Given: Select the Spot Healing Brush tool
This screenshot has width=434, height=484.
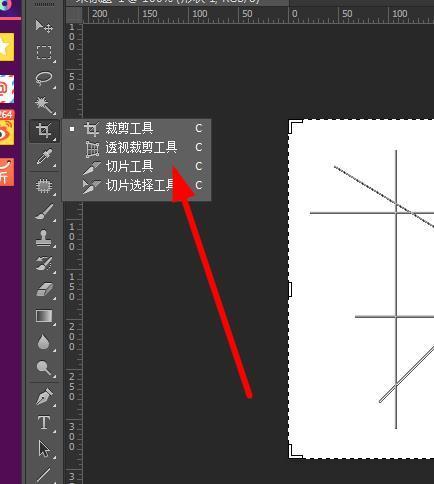Looking at the screenshot, I should pos(44,186).
